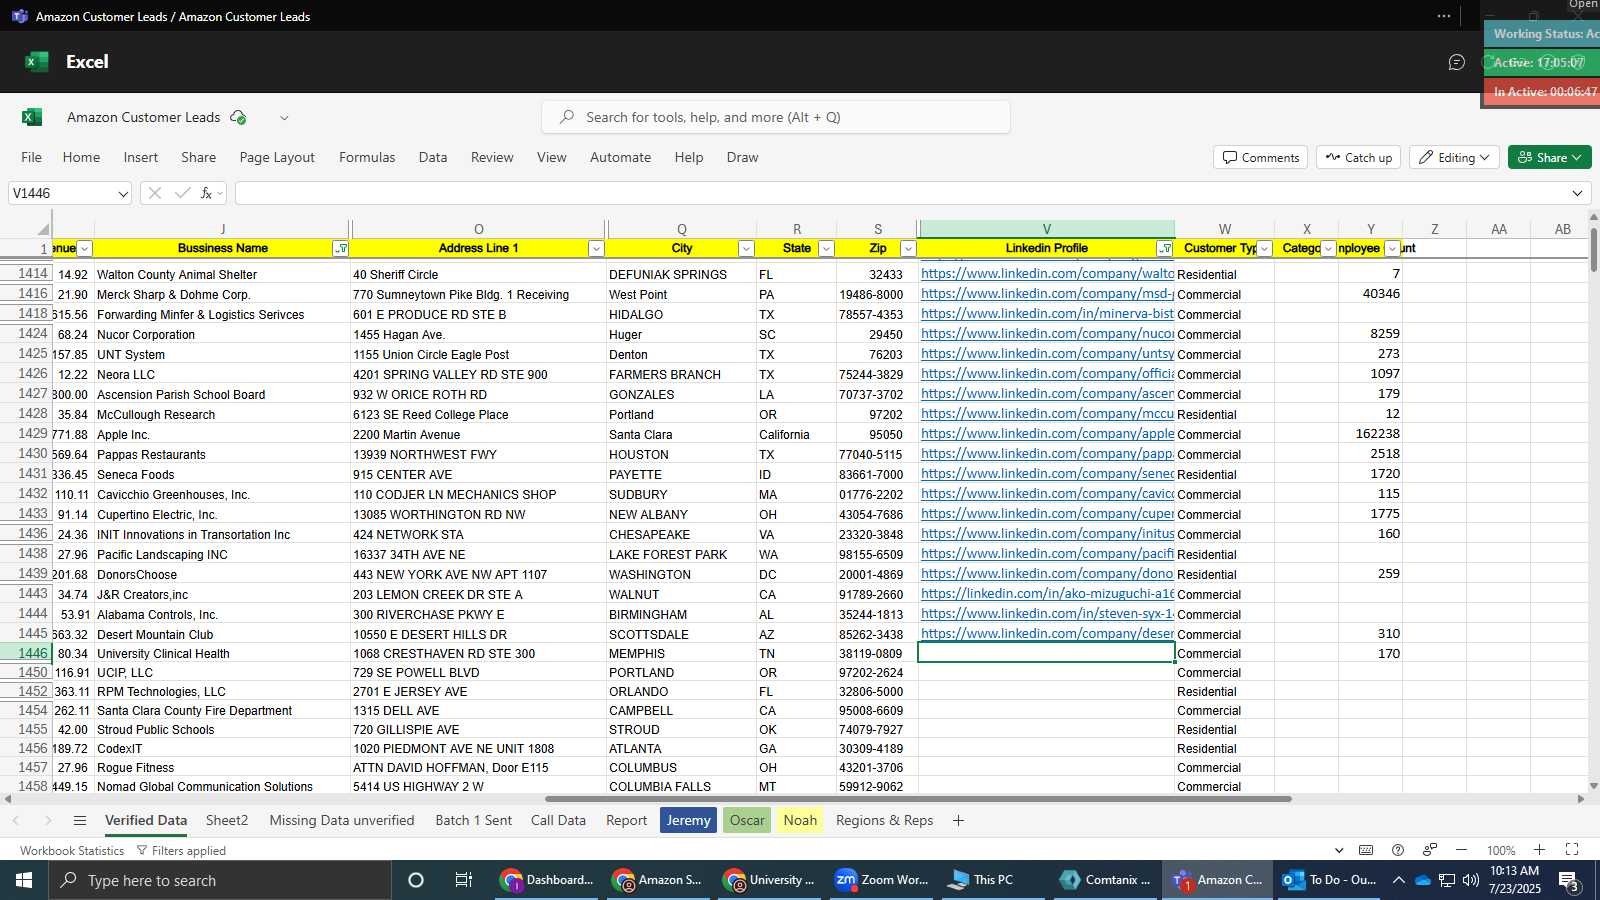
Task: Click the 100% zoom level
Action: 1500,850
